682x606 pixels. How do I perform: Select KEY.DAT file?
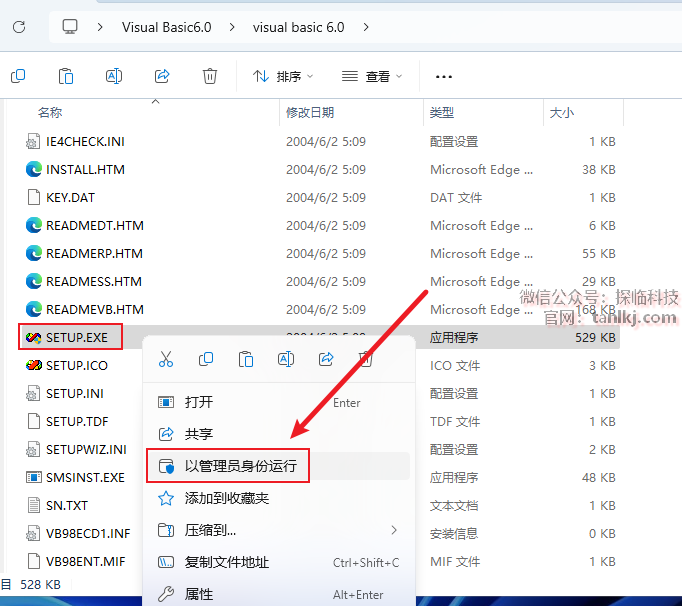pyautogui.click(x=70, y=198)
